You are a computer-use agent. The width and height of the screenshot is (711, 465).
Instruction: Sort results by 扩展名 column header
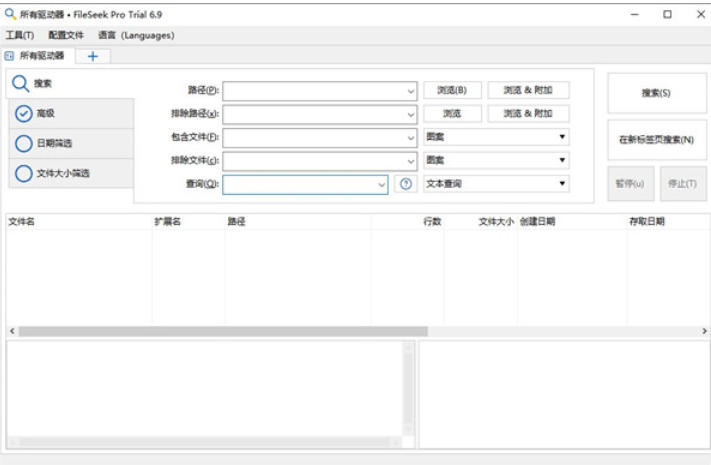pyautogui.click(x=189, y=221)
